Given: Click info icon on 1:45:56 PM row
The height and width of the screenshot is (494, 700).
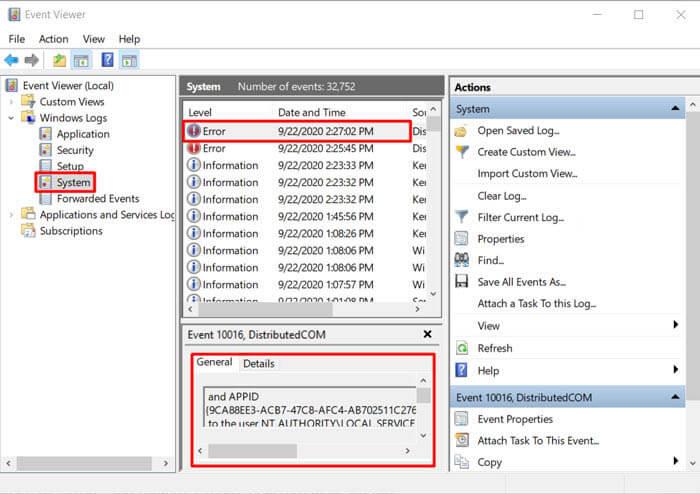Looking at the screenshot, I should pos(193,216).
